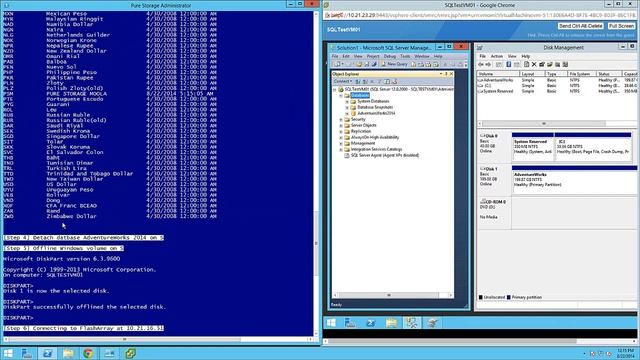This screenshot has height=360, width=640.
Task: Open File Explorer from the host taskbar
Action: pyautogui.click(x=68, y=353)
